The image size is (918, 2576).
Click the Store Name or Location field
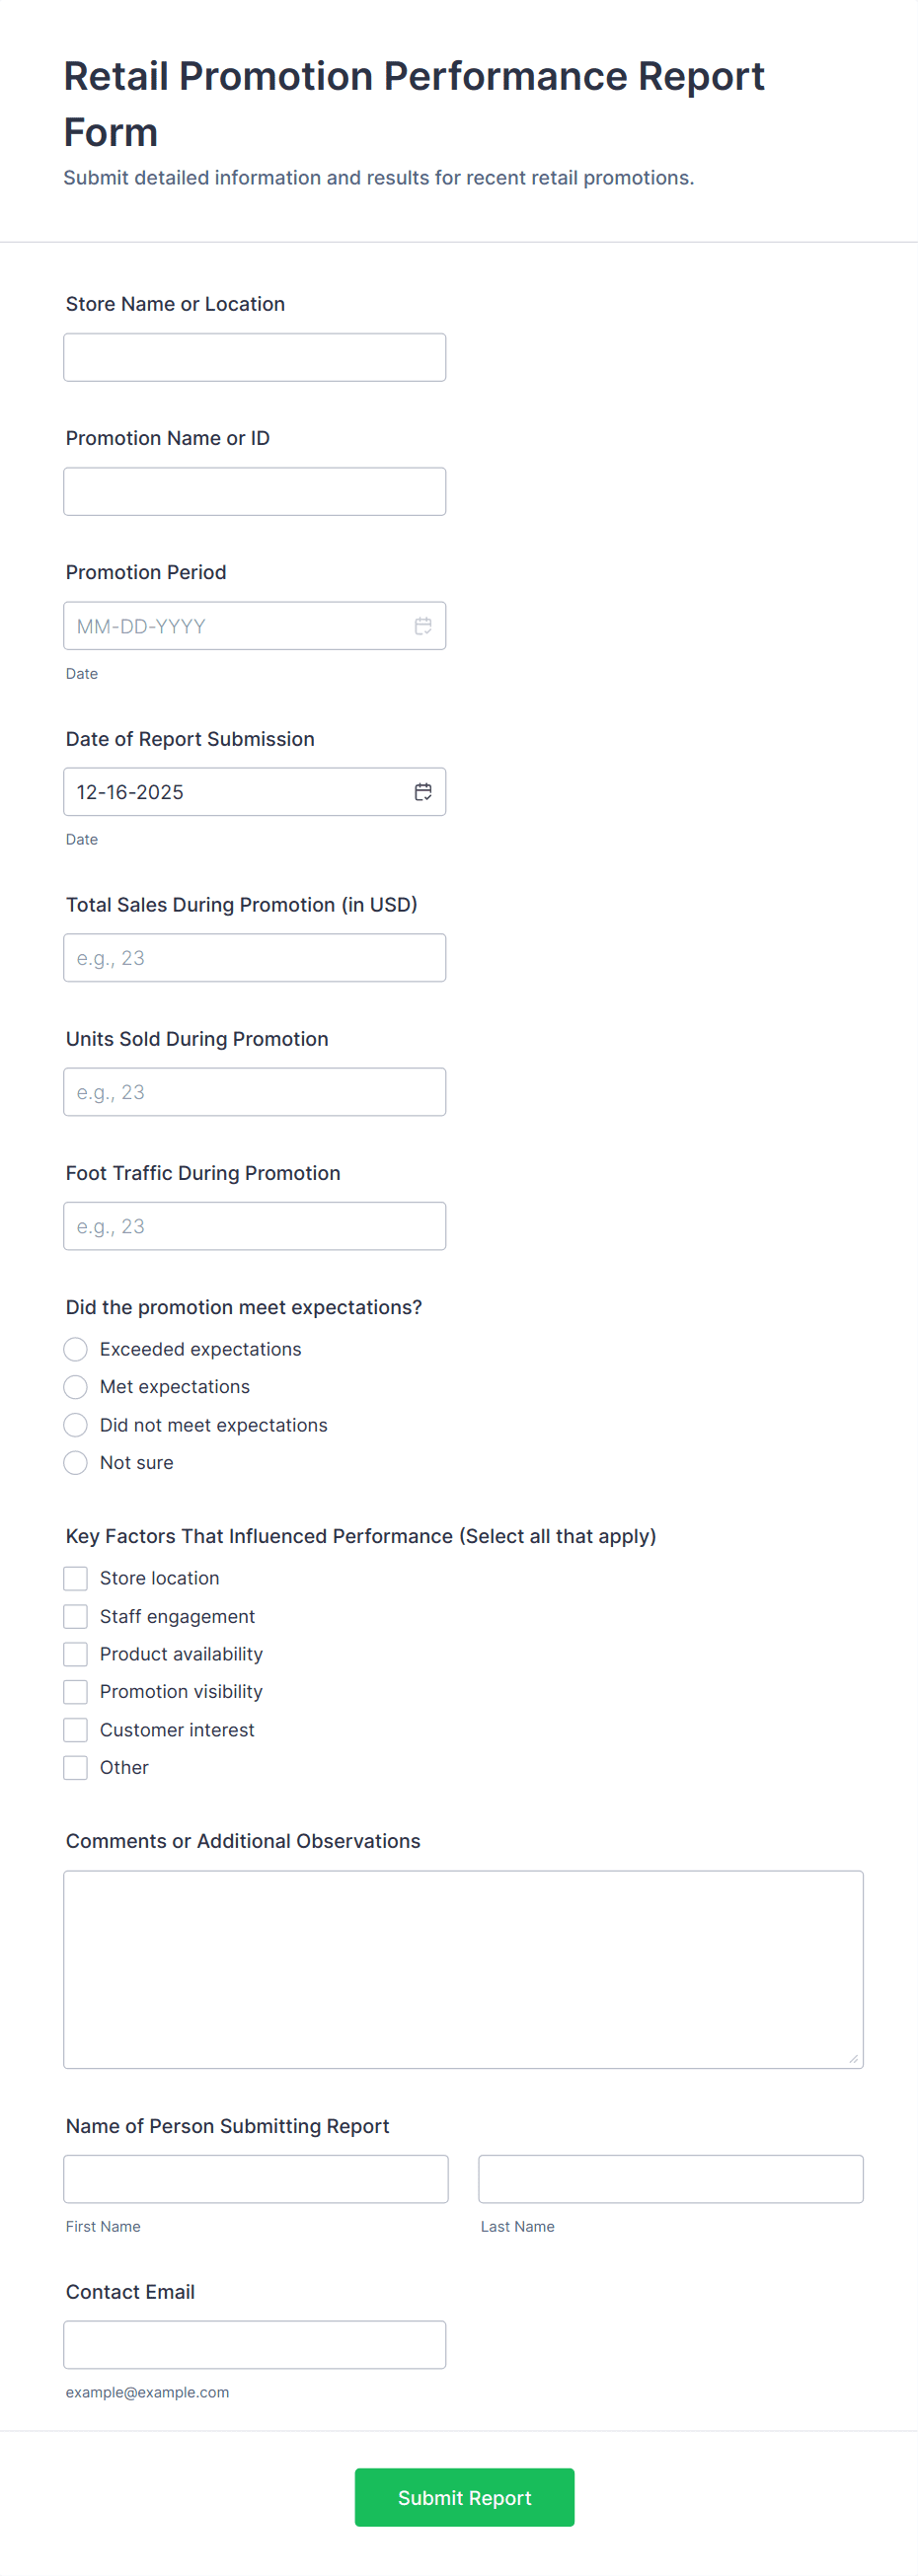[x=254, y=355]
